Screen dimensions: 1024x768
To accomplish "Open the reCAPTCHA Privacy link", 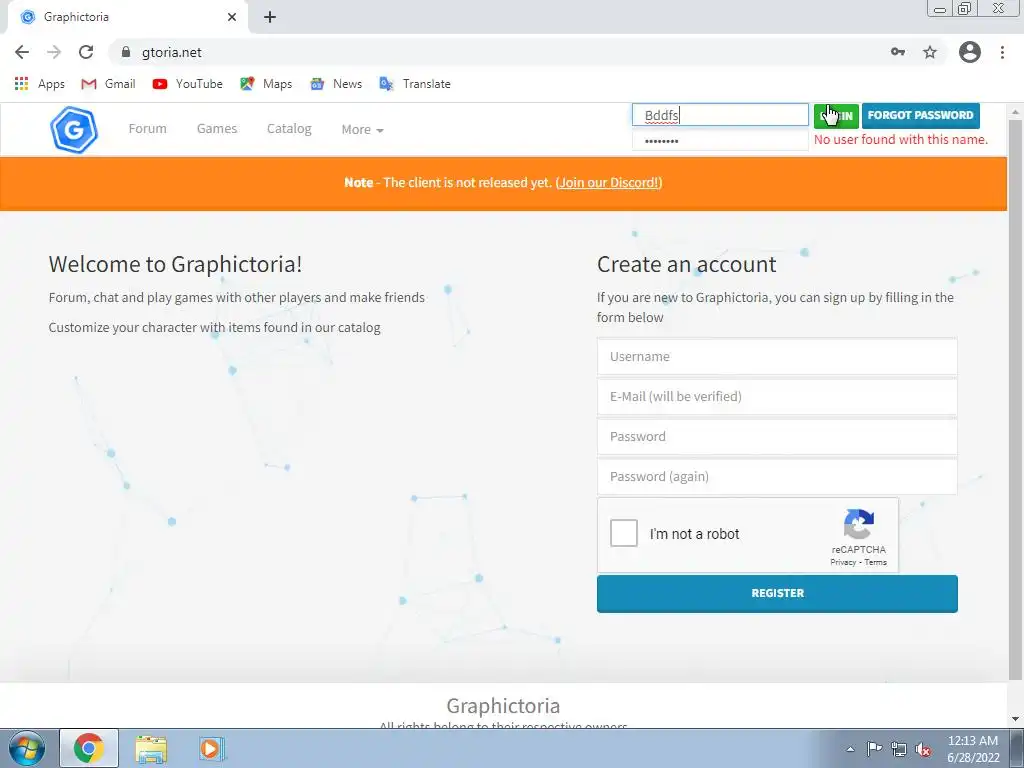I will point(843,562).
